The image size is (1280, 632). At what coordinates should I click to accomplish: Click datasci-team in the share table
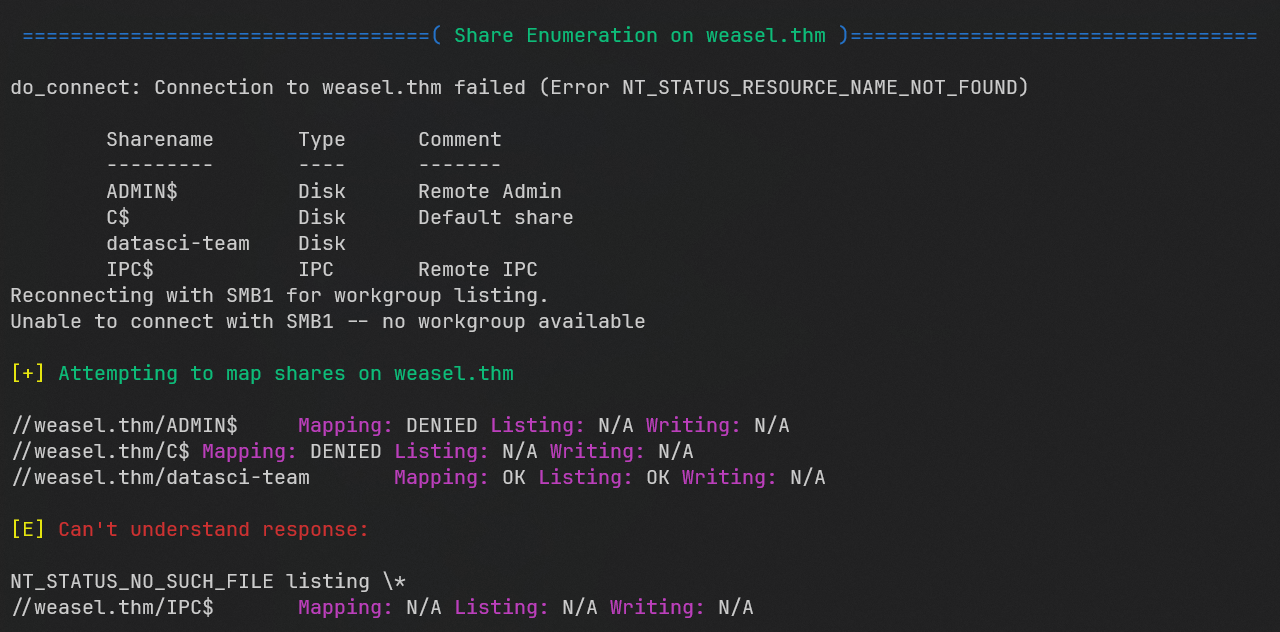click(177, 244)
